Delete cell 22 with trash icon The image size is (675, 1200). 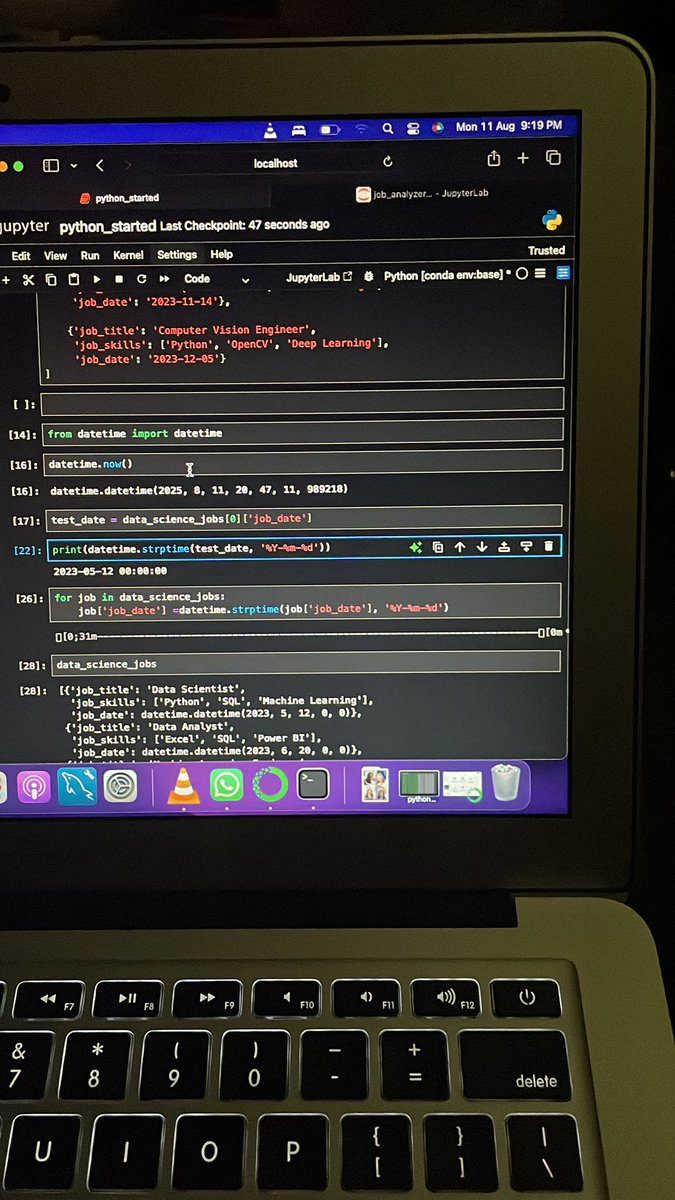click(x=548, y=546)
